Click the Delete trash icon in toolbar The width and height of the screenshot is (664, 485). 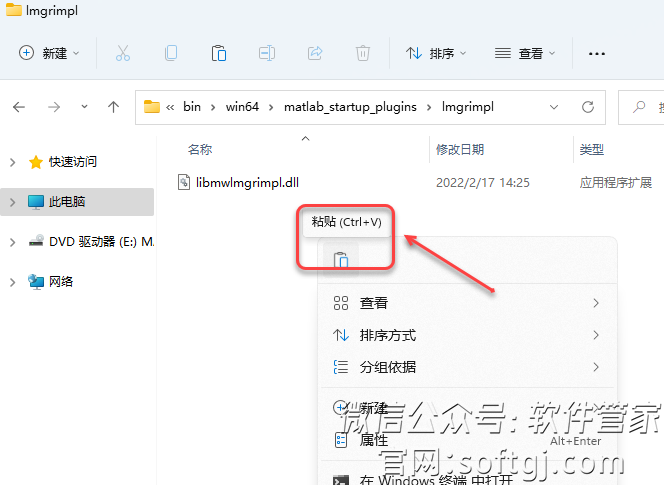(363, 53)
